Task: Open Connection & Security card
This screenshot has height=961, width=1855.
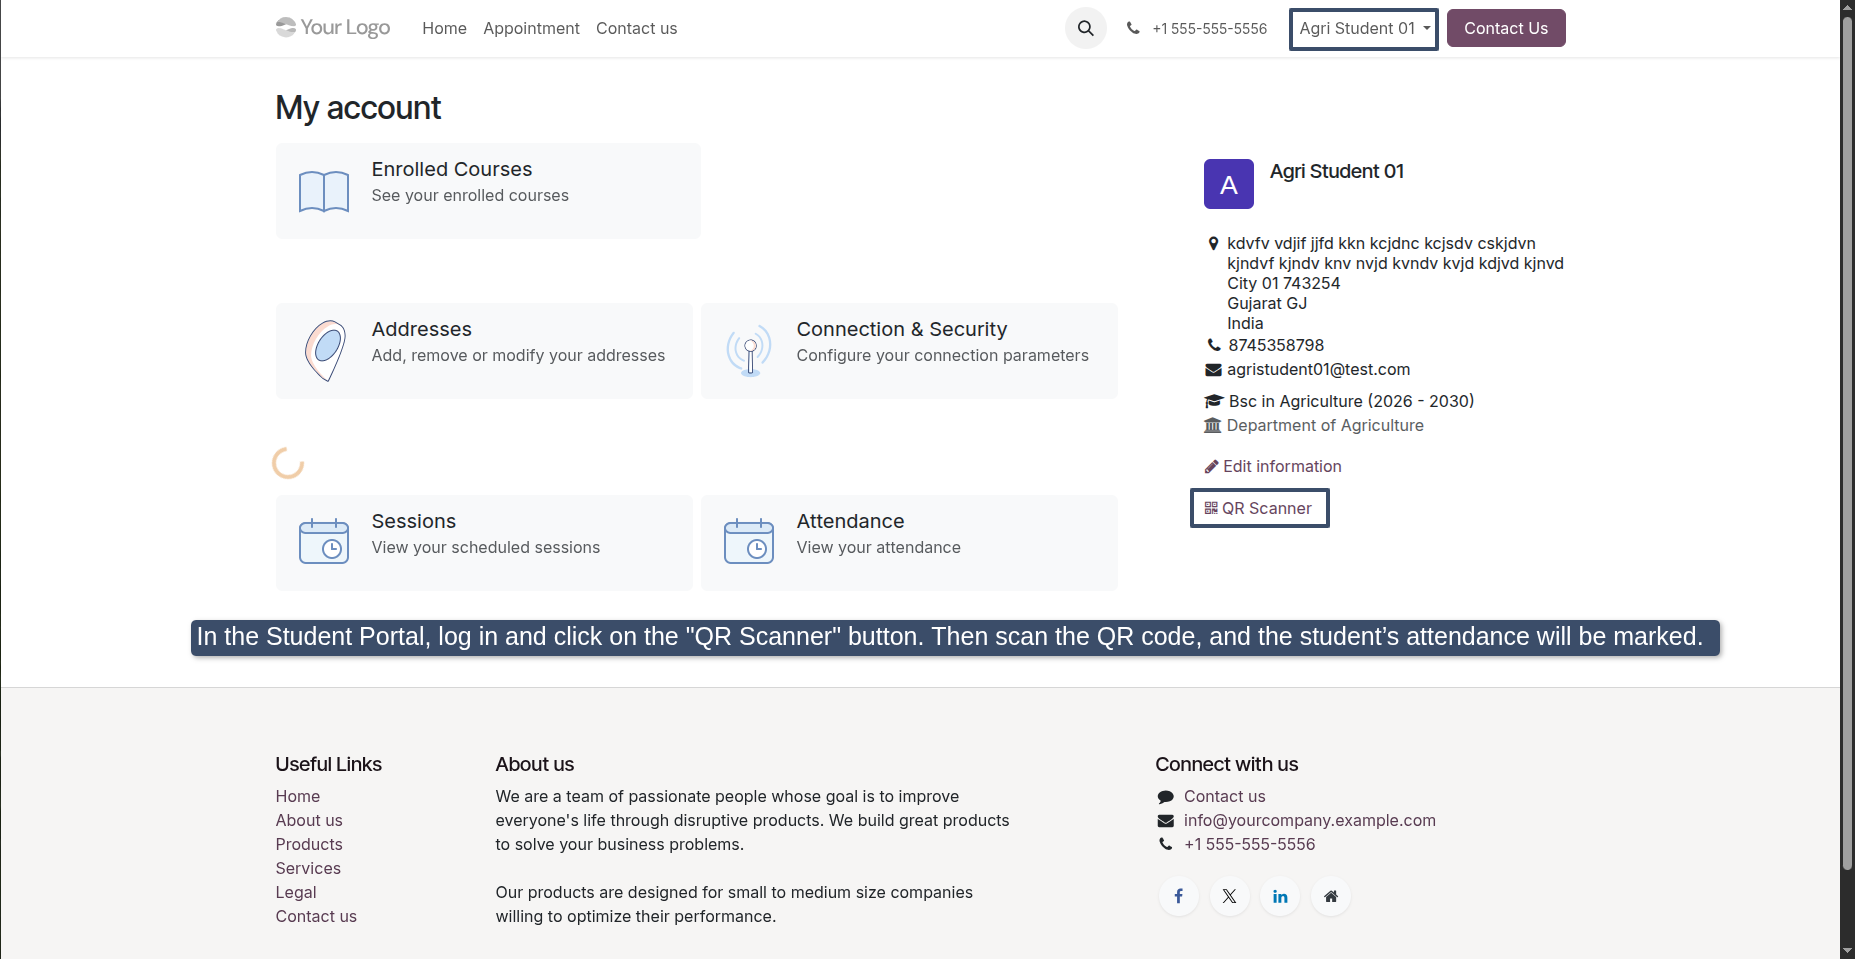Action: click(909, 351)
